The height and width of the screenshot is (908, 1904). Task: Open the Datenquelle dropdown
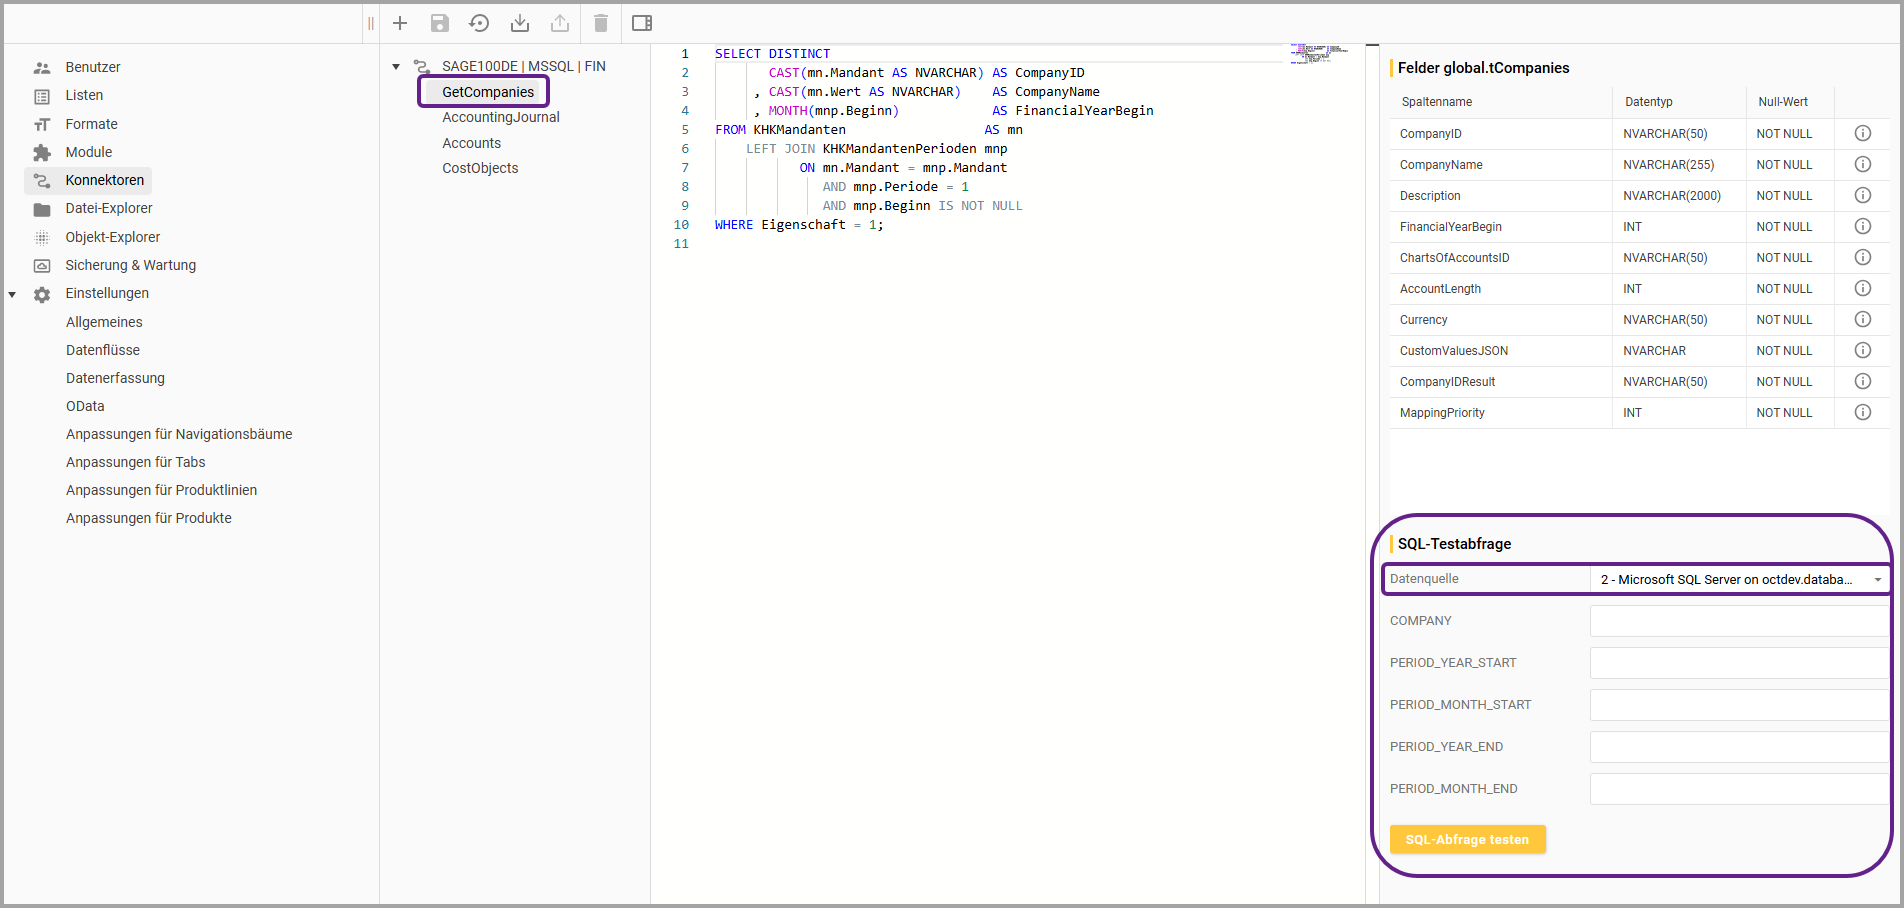1736,580
